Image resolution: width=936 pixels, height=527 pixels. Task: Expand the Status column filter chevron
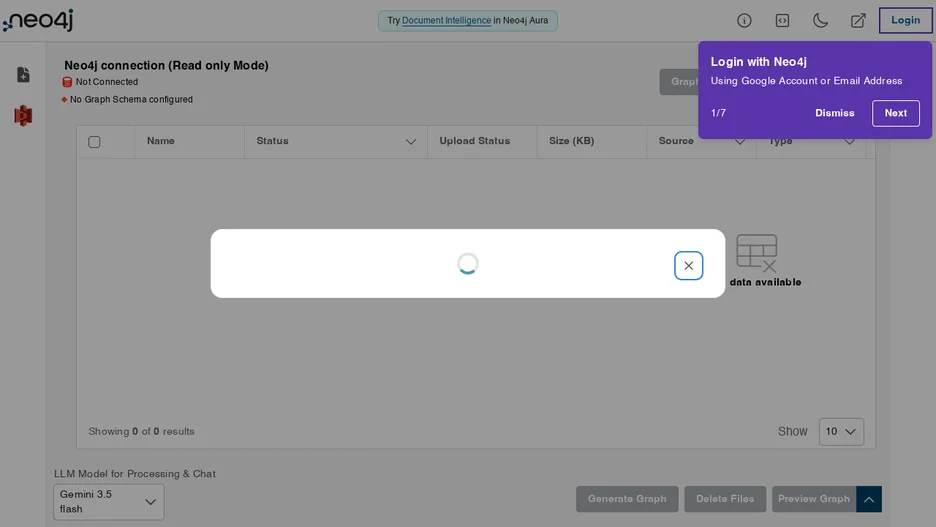(411, 142)
